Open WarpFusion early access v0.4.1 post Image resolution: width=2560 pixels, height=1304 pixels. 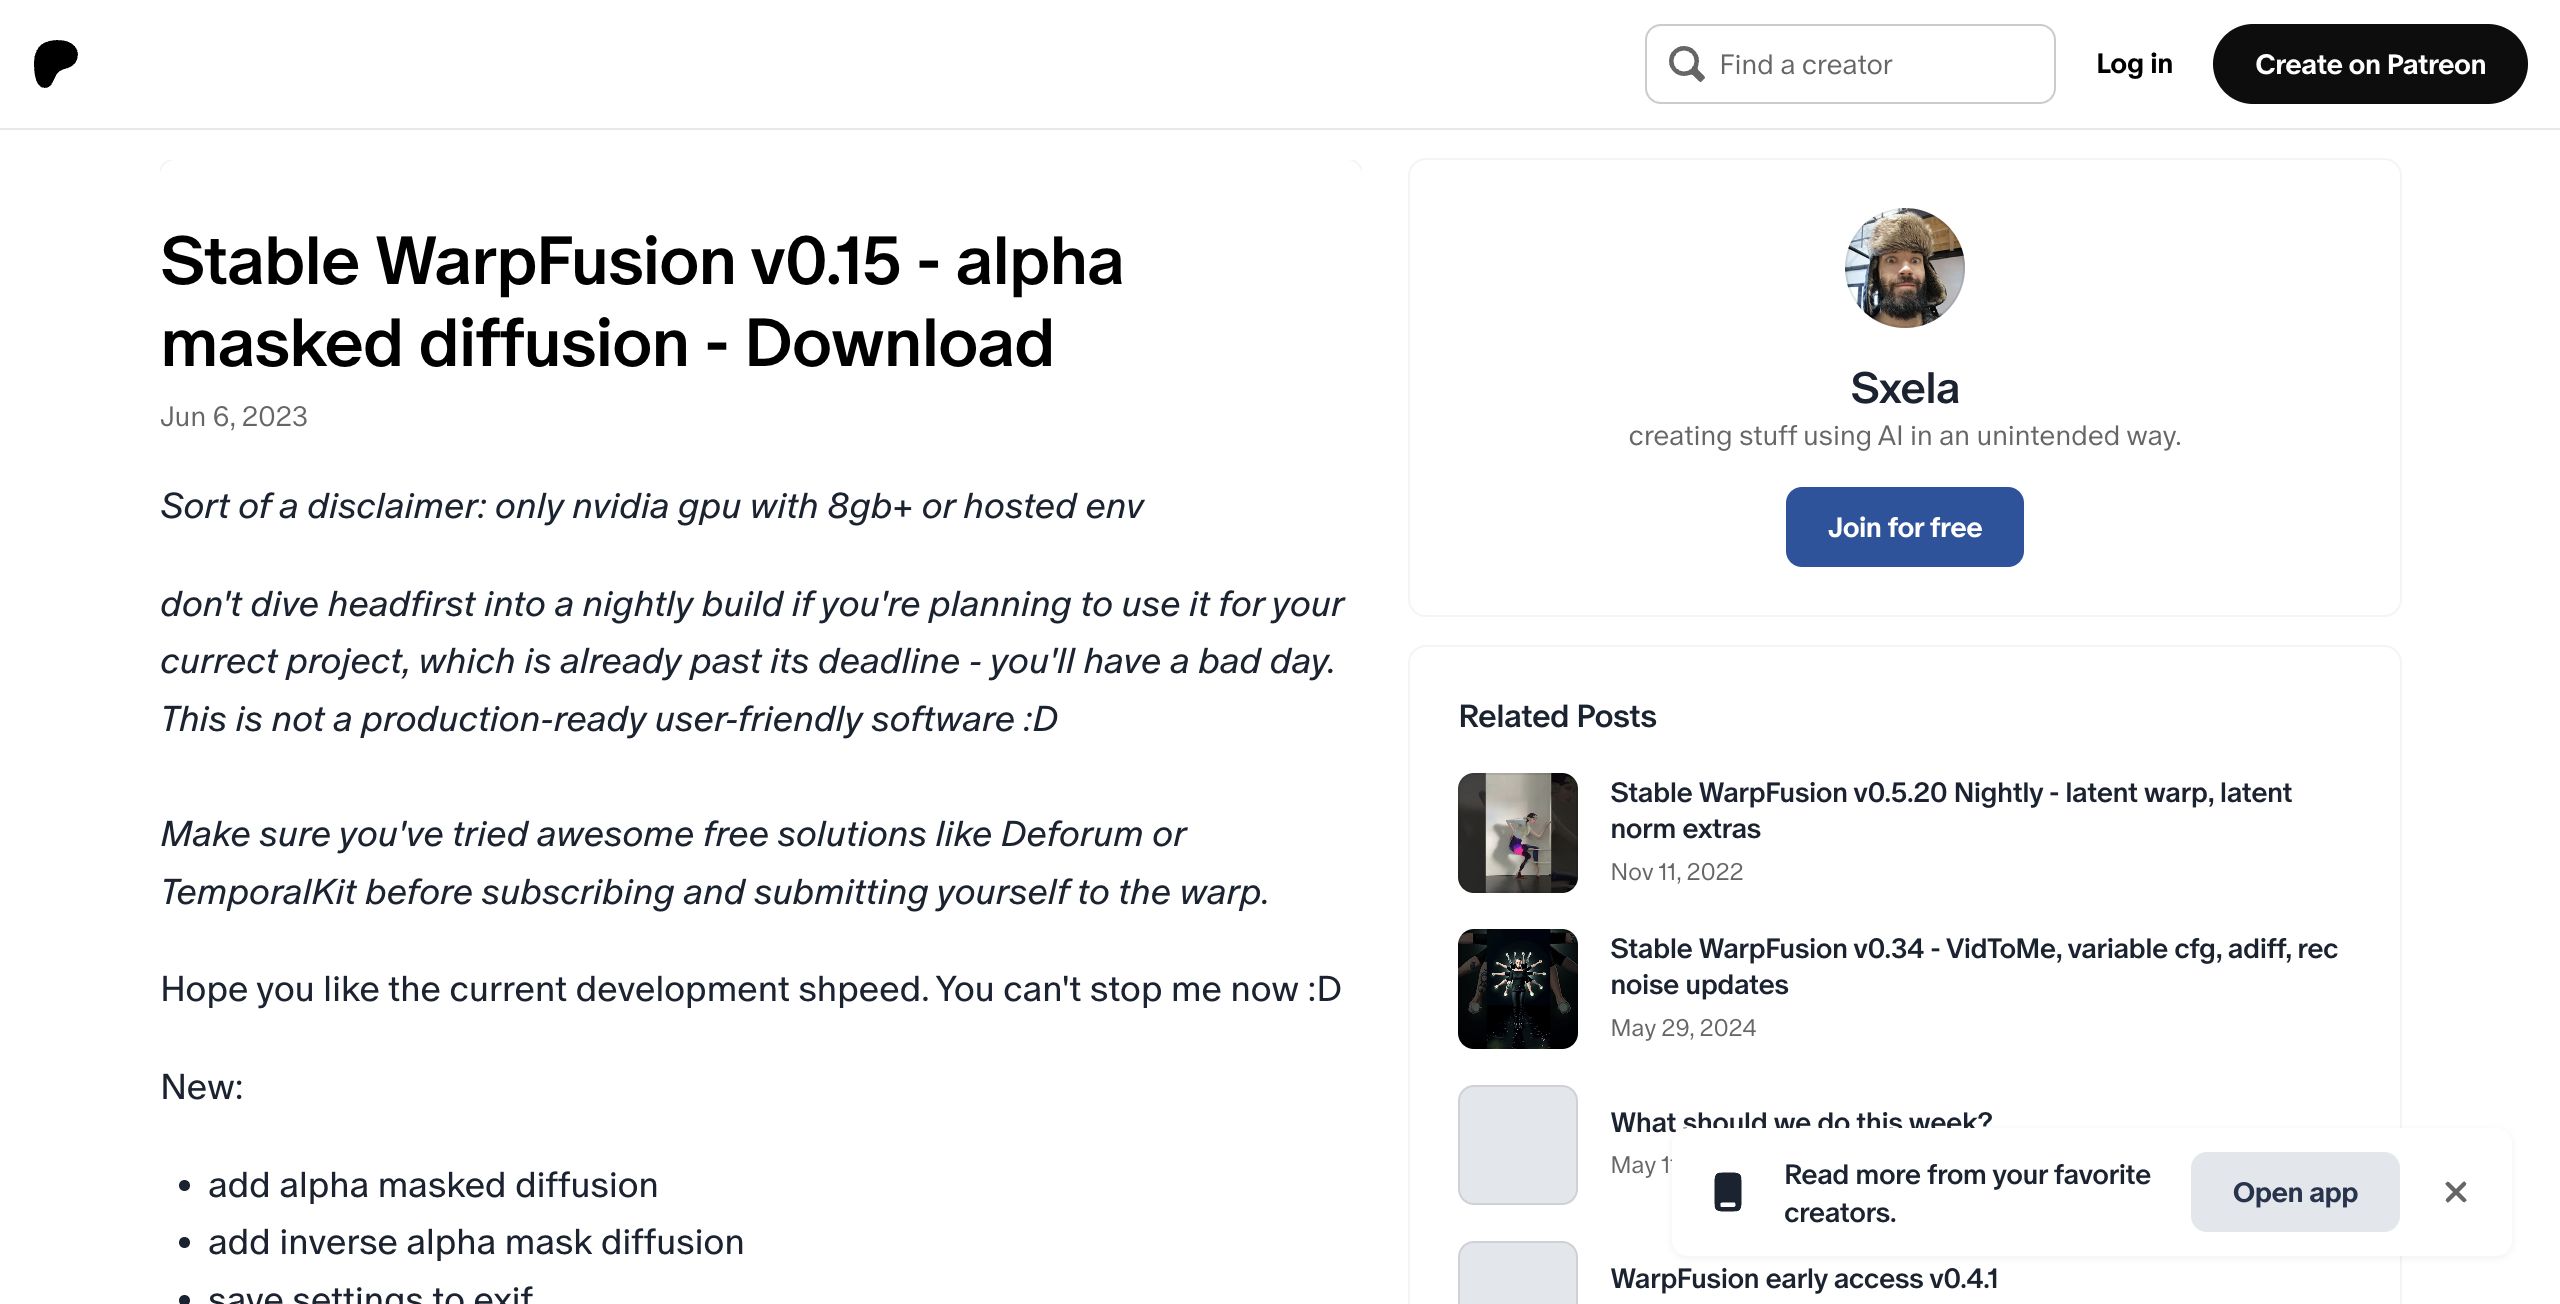point(1804,1278)
